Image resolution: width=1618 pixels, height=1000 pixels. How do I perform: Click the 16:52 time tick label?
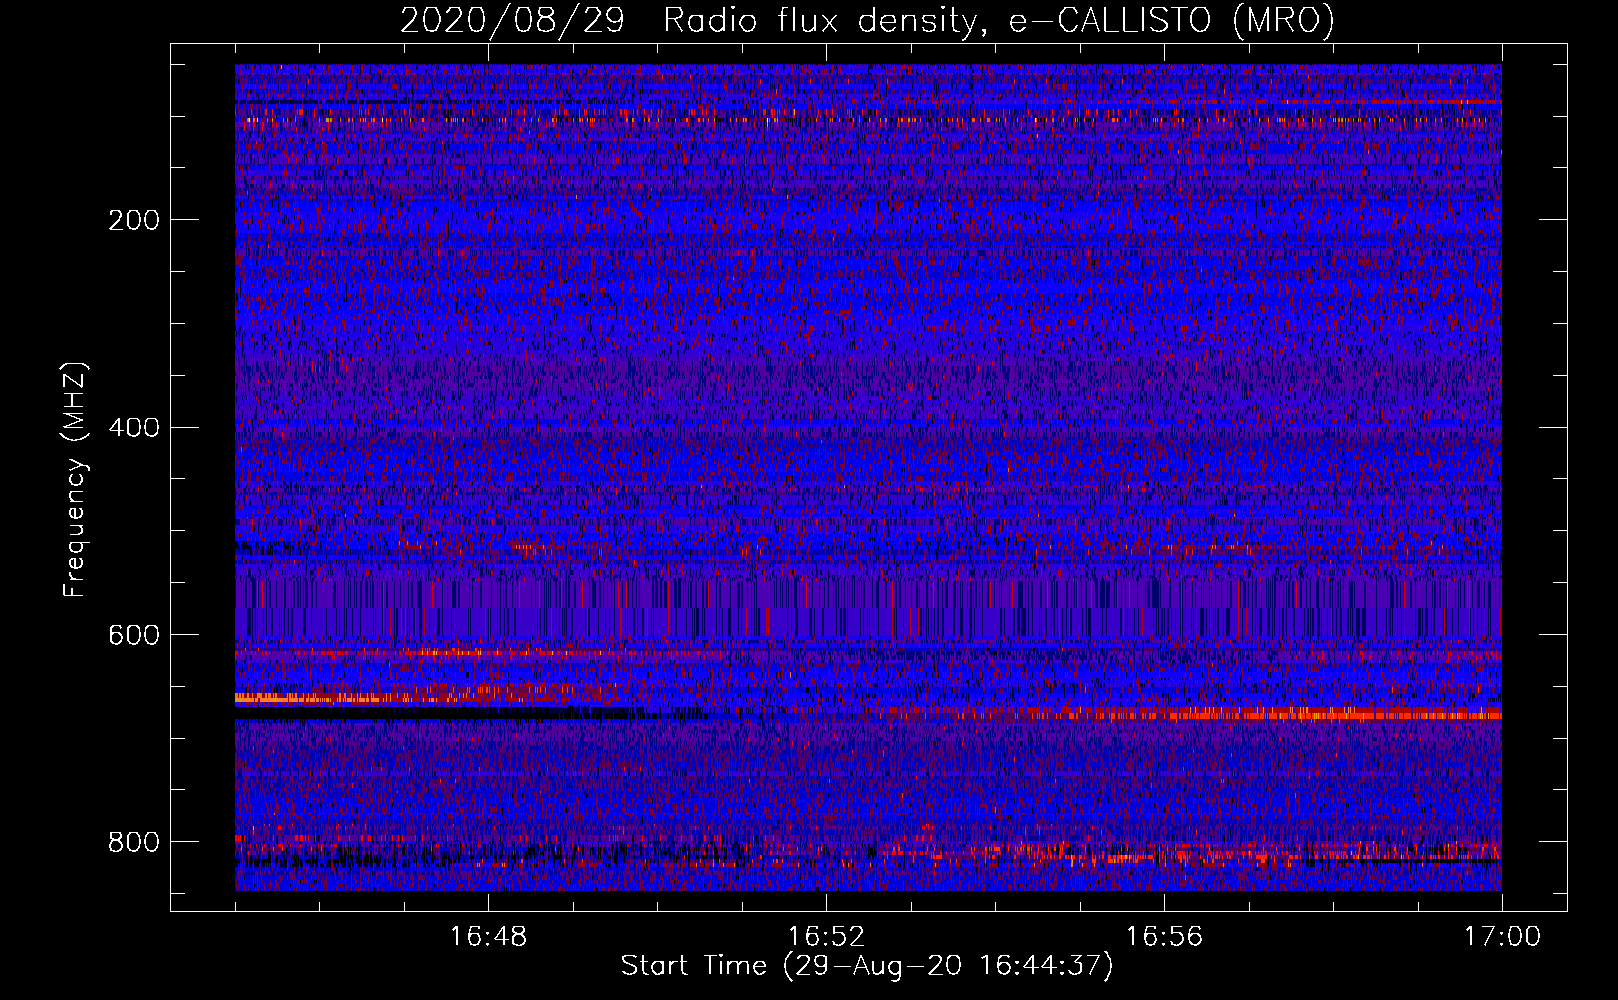point(826,937)
